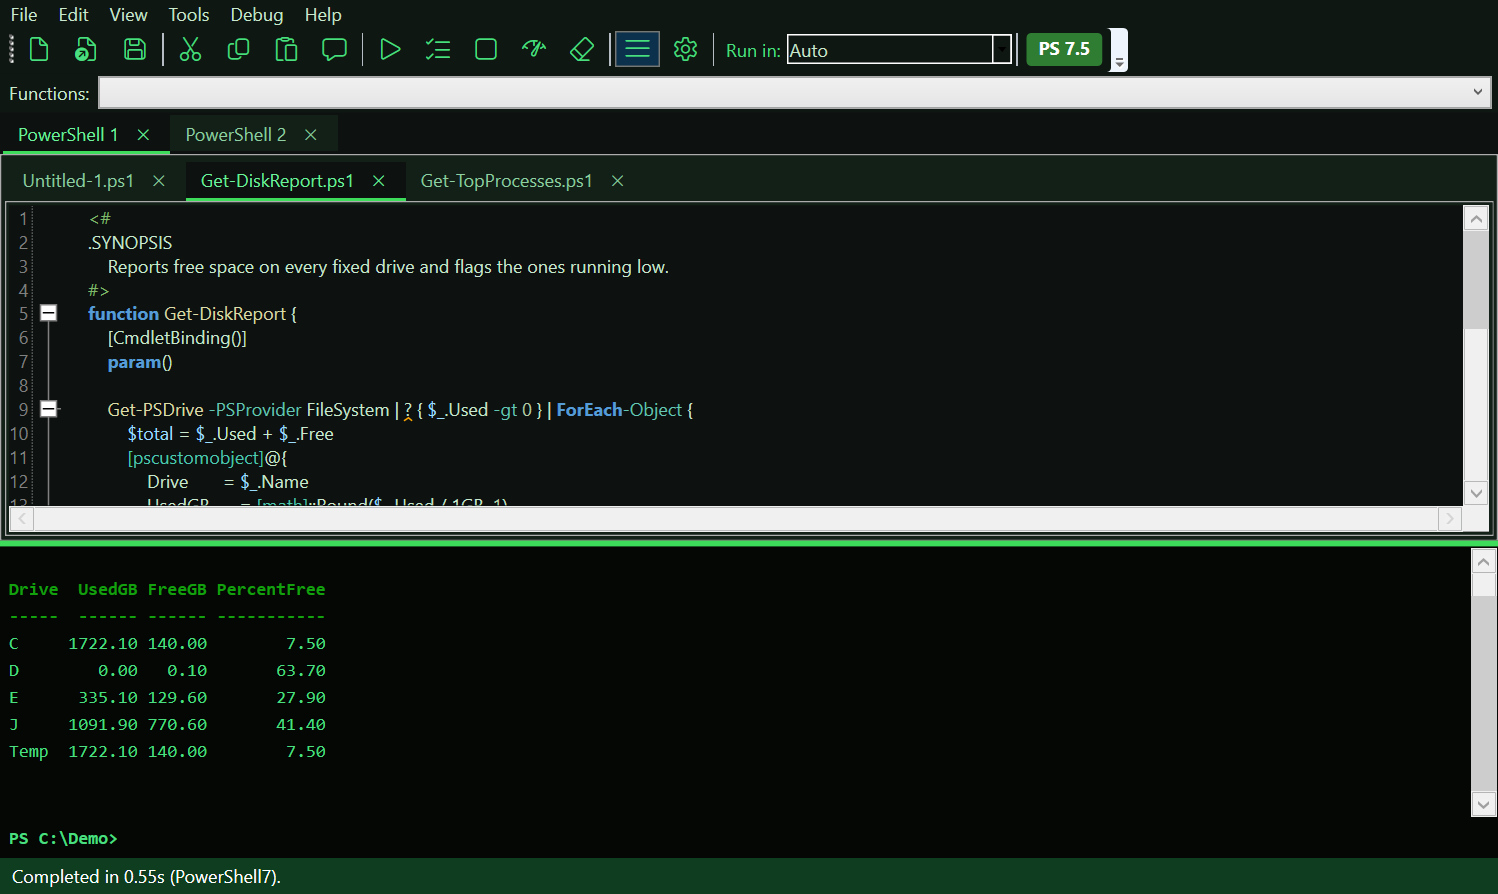The width and height of the screenshot is (1498, 894).
Task: Clear the console with the eraser icon
Action: click(x=582, y=49)
